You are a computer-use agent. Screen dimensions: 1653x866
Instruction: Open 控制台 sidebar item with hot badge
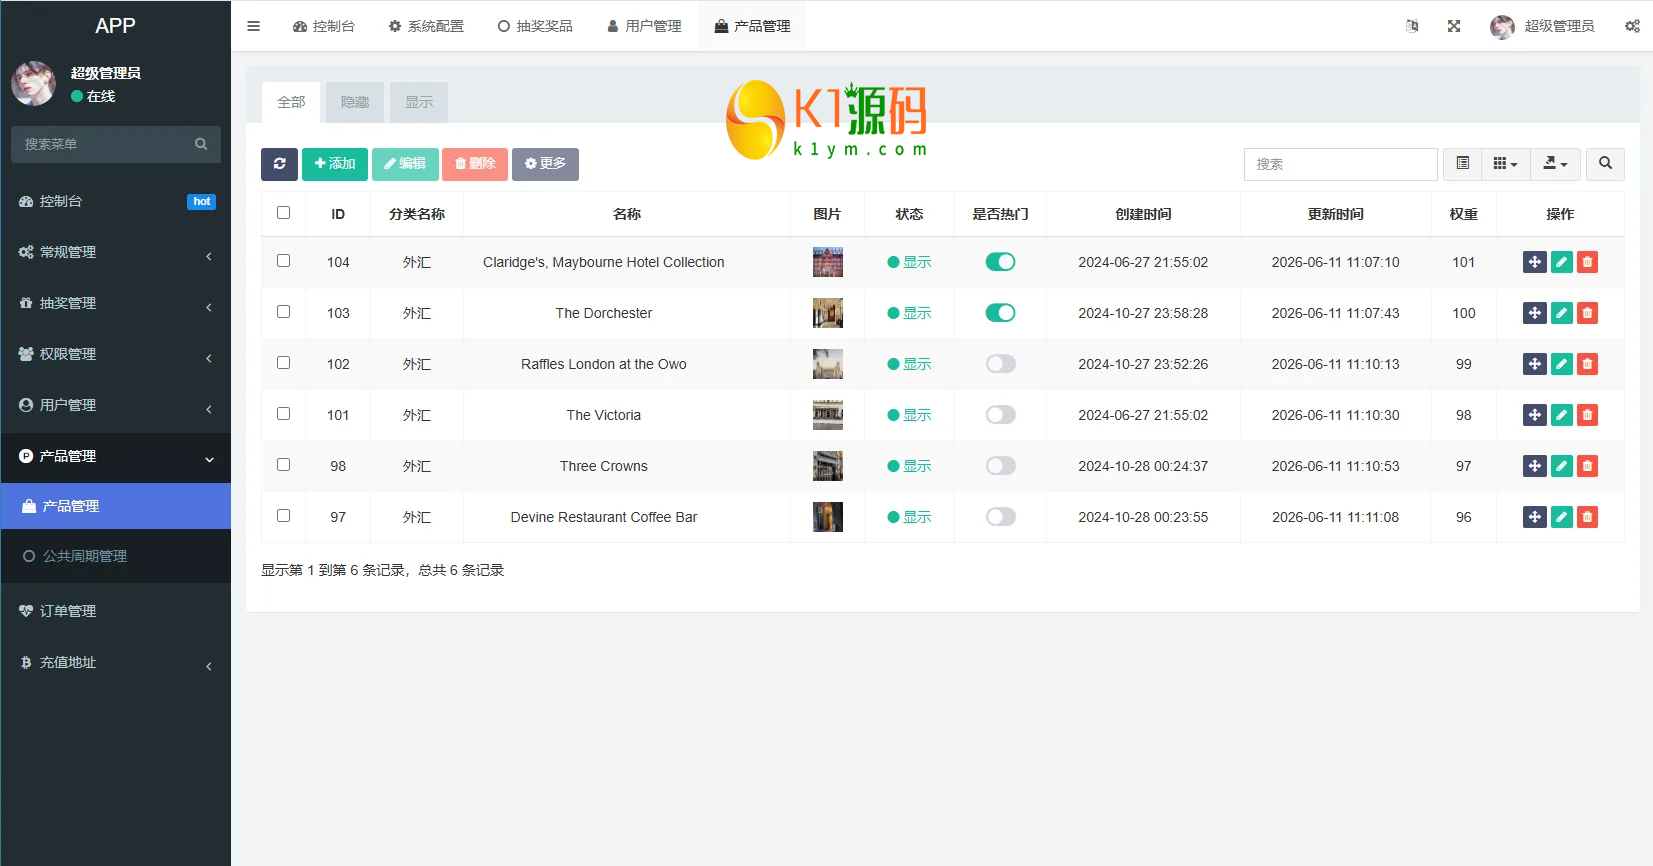[x=115, y=202]
